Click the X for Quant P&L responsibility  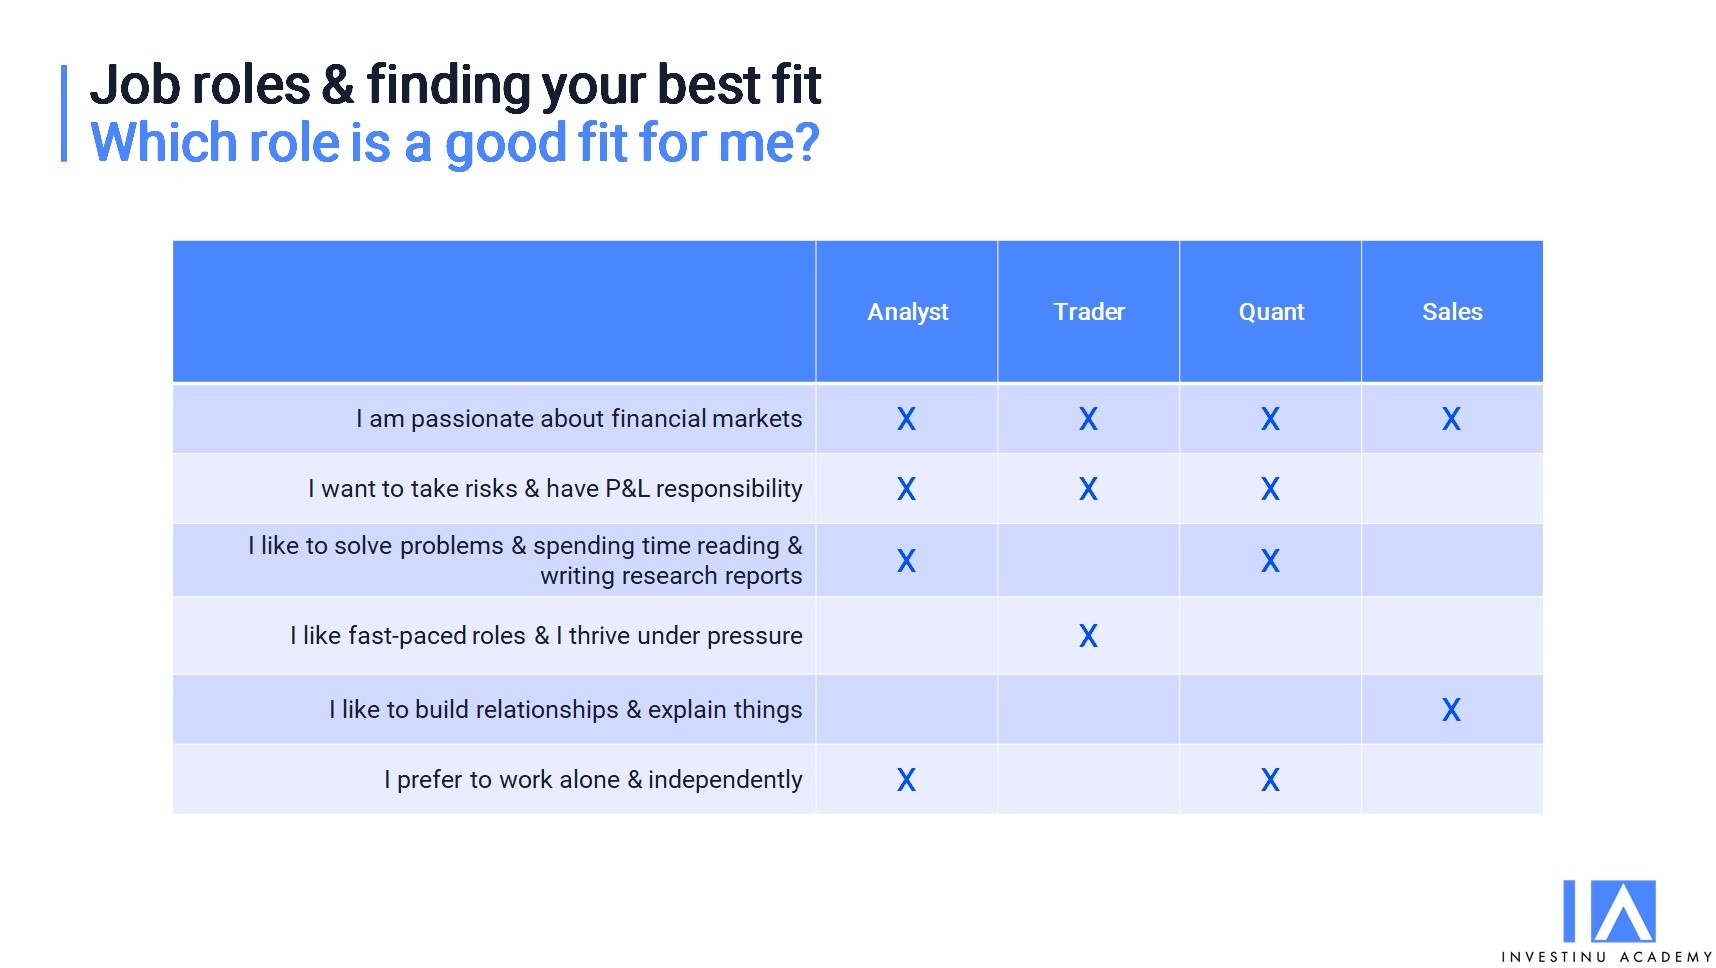[x=1270, y=489]
